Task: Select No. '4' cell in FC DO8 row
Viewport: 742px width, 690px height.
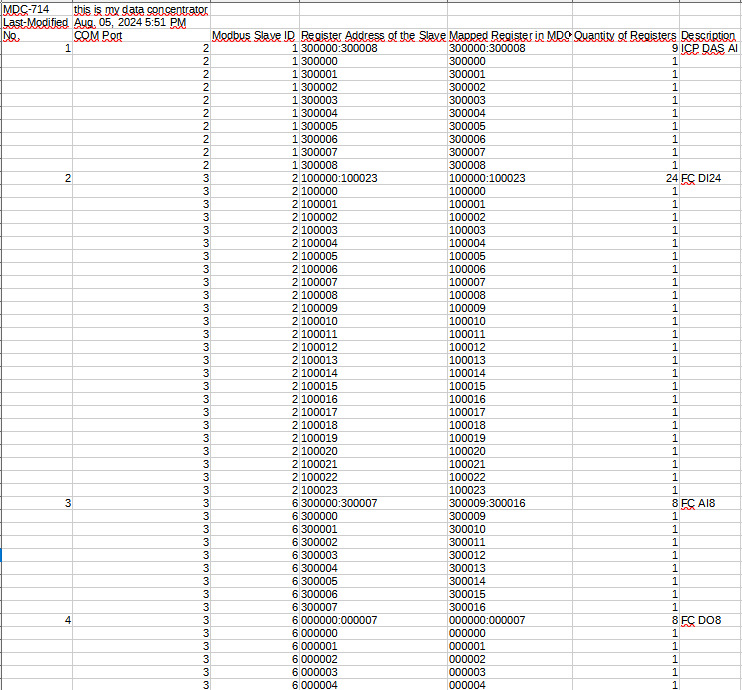Action: 37,620
